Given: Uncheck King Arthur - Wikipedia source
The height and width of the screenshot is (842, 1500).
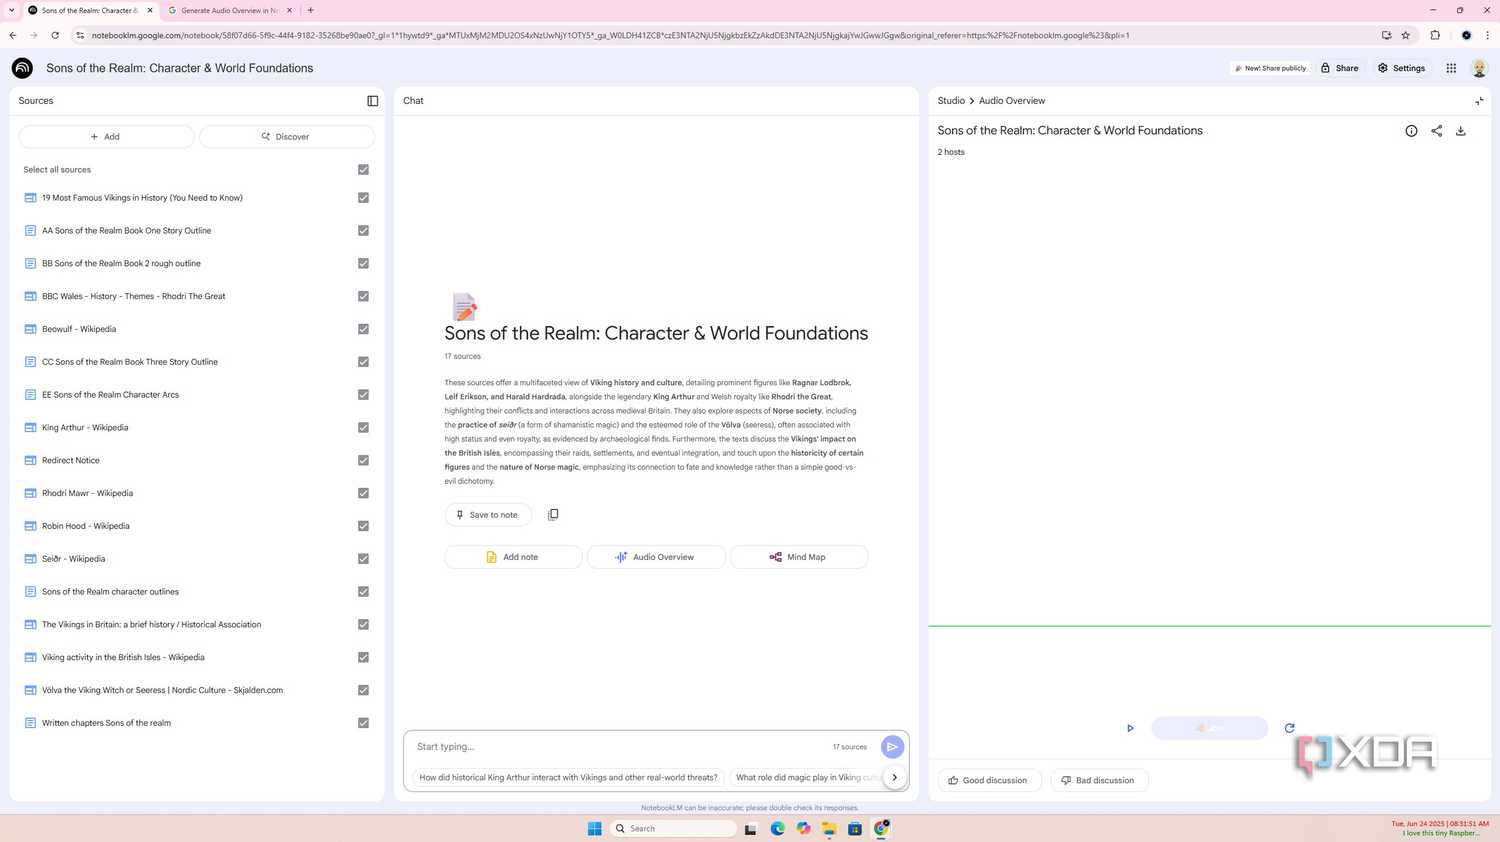Looking at the screenshot, I should (363, 428).
